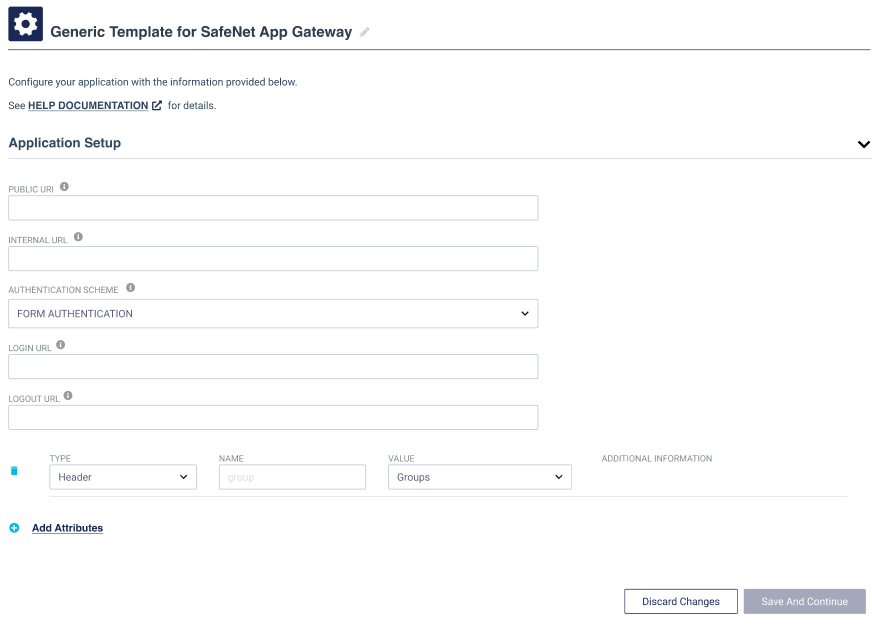Click the Public URI info icon
The image size is (872, 626).
click(x=65, y=187)
